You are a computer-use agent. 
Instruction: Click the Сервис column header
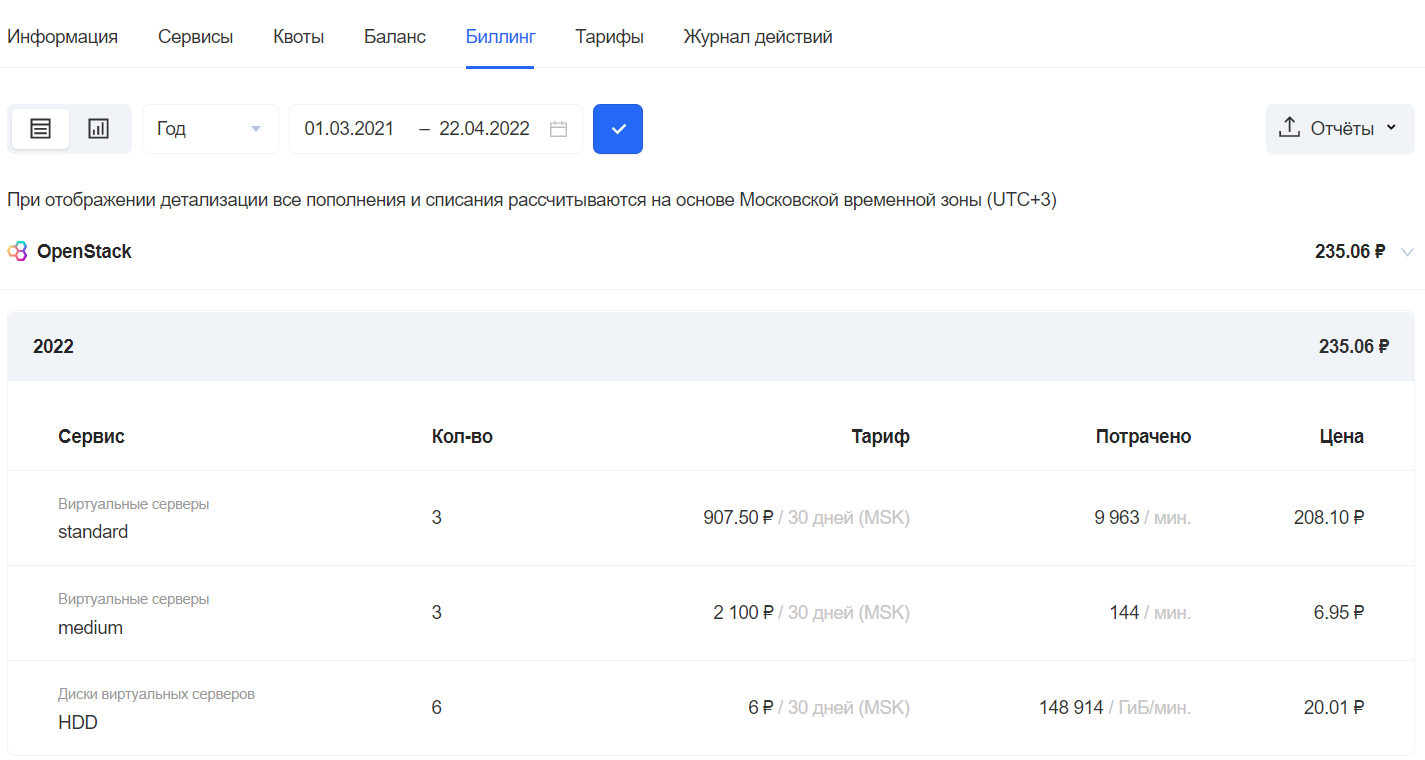click(91, 437)
